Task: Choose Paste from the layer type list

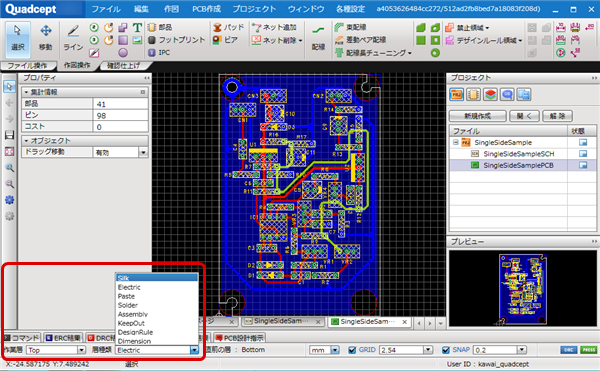Action: tap(157, 296)
